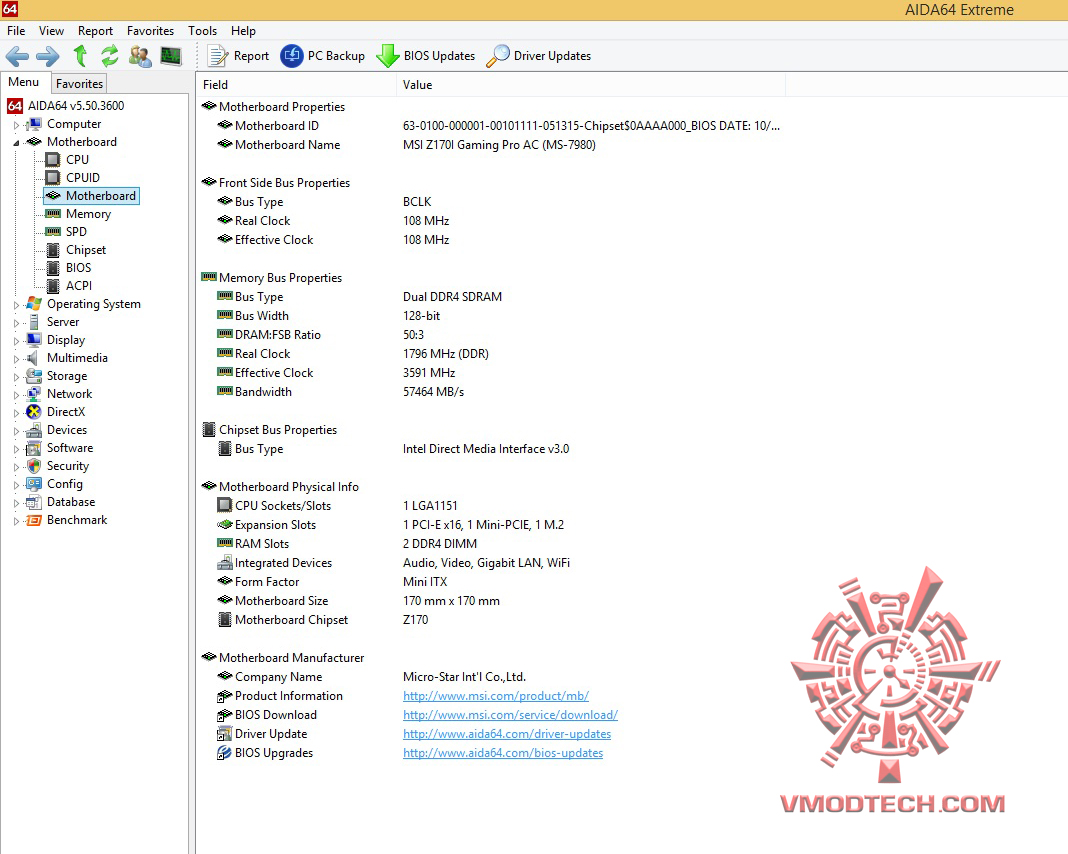The image size is (1068, 854).
Task: Generate a Report from toolbar
Action: [238, 56]
